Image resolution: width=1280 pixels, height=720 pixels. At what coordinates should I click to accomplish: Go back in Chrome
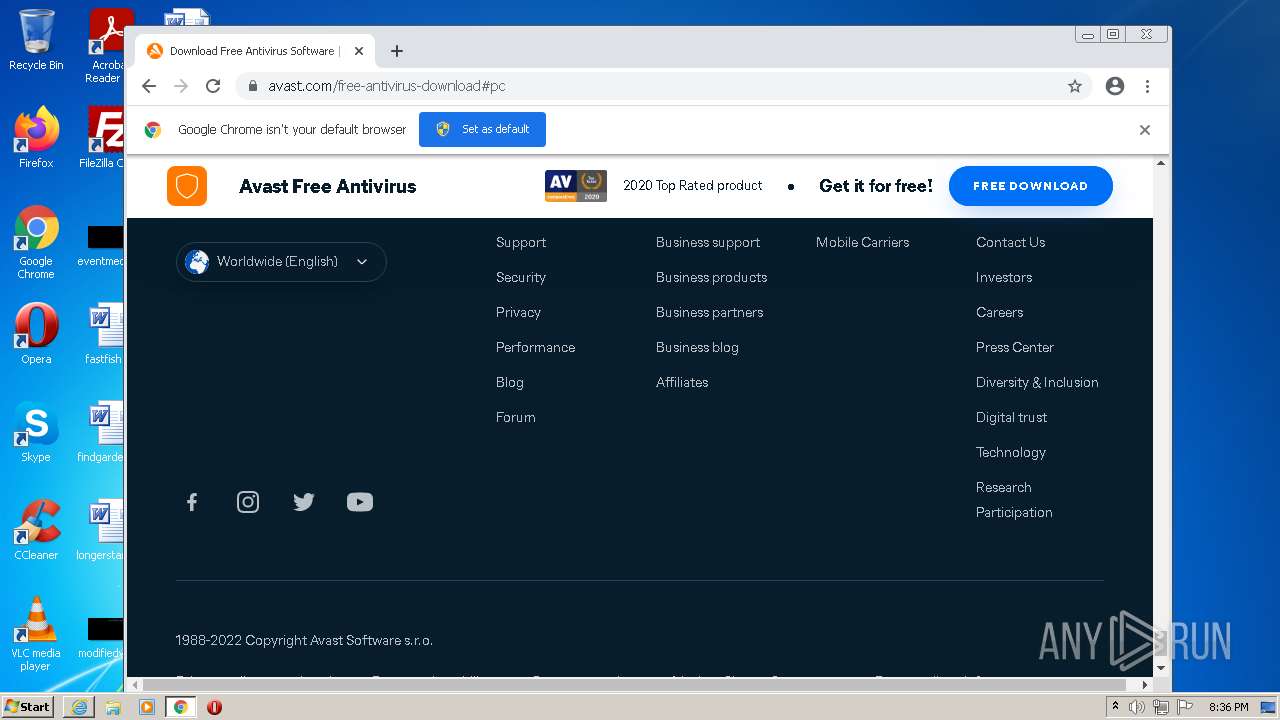pos(149,86)
